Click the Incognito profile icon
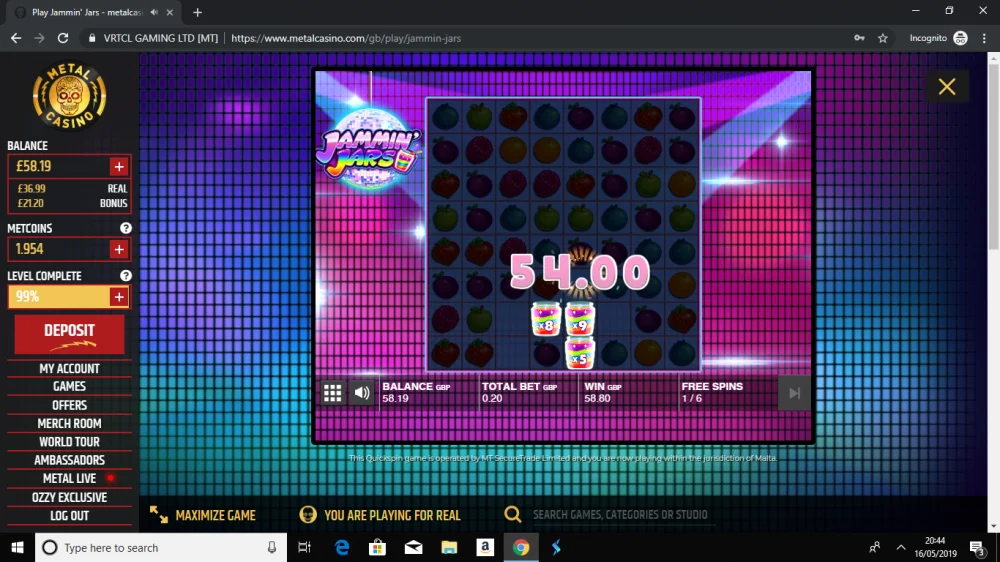 pyautogui.click(x=960, y=38)
